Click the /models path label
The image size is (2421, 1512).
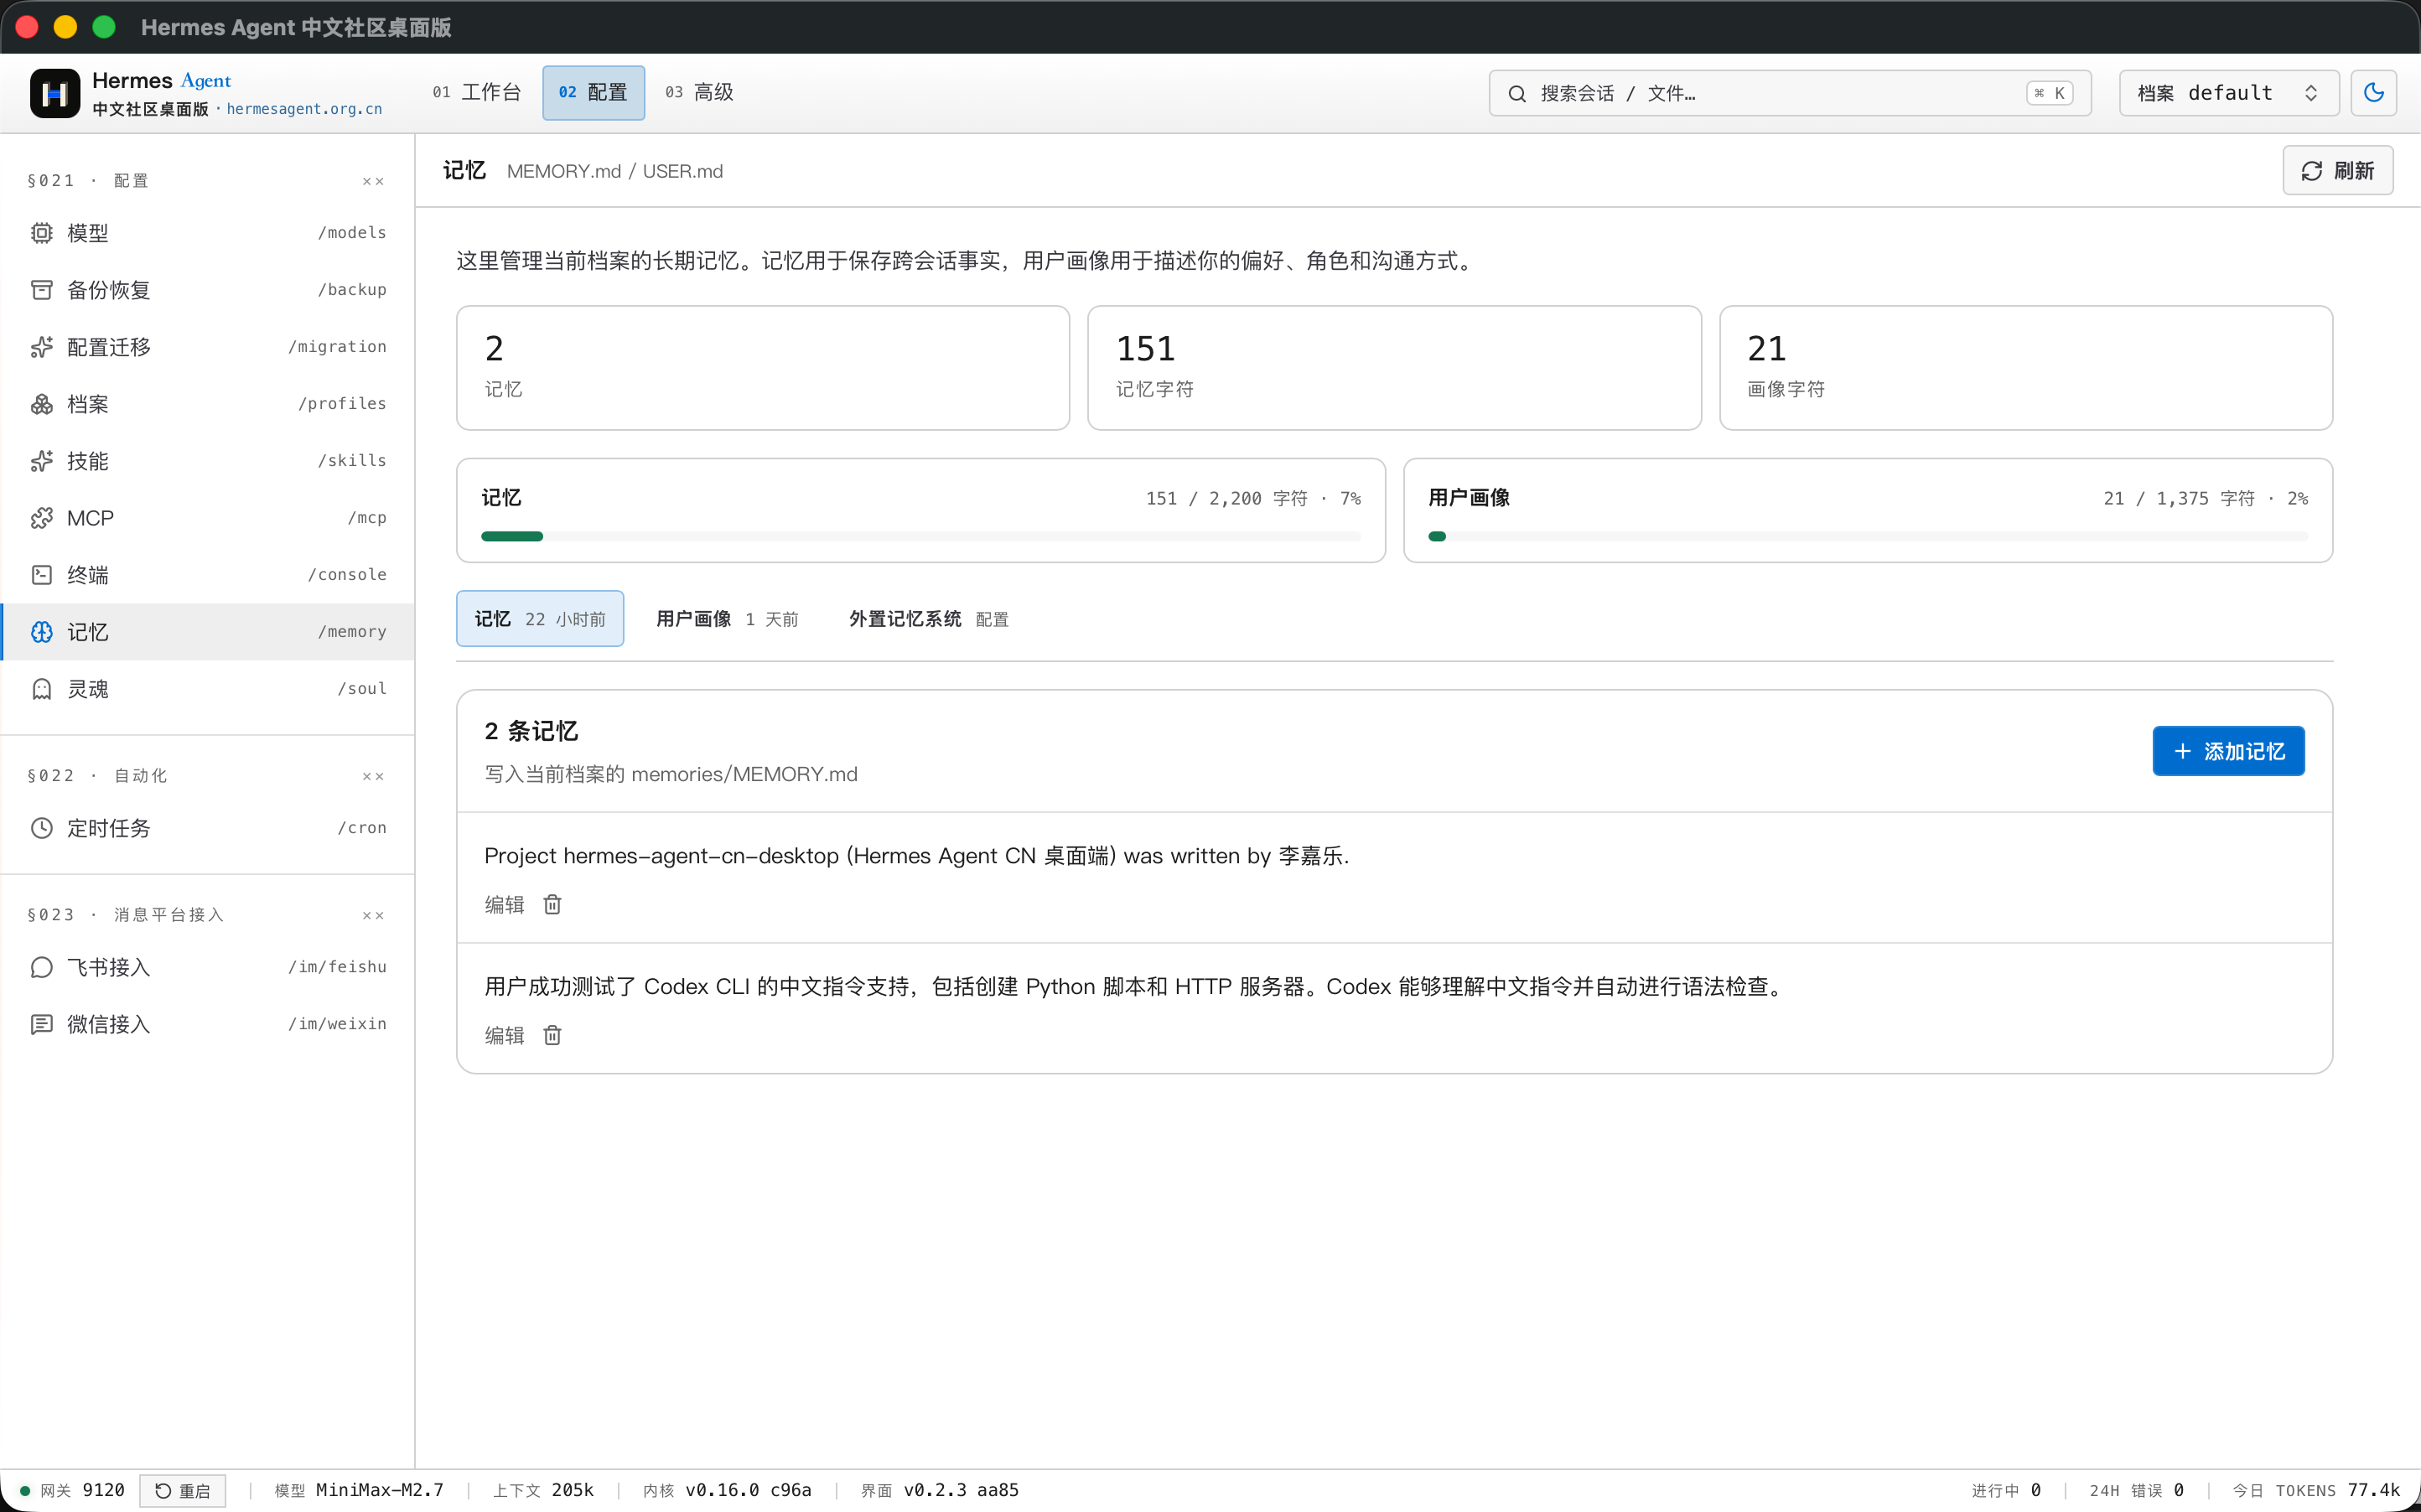pos(352,233)
